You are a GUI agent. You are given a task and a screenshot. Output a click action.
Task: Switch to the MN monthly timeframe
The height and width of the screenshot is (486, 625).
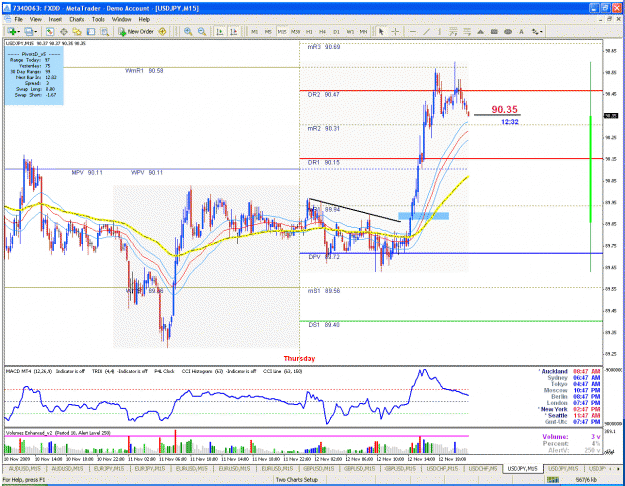click(364, 31)
